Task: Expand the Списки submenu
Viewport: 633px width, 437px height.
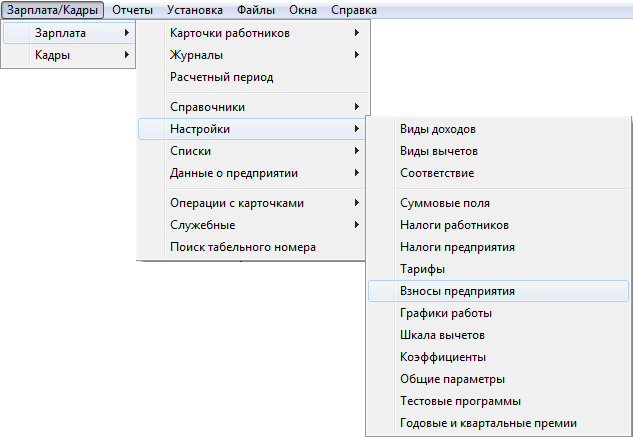Action: (253, 151)
